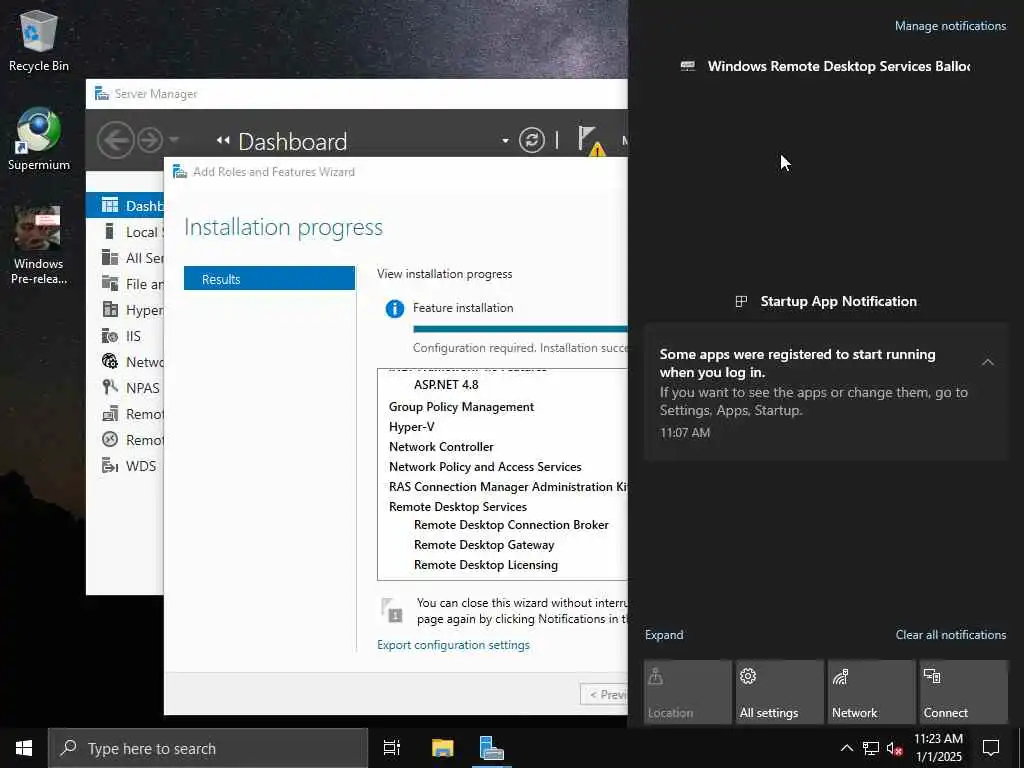Click Server Manager back arrow
The width and height of the screenshot is (1024, 768).
coord(116,140)
